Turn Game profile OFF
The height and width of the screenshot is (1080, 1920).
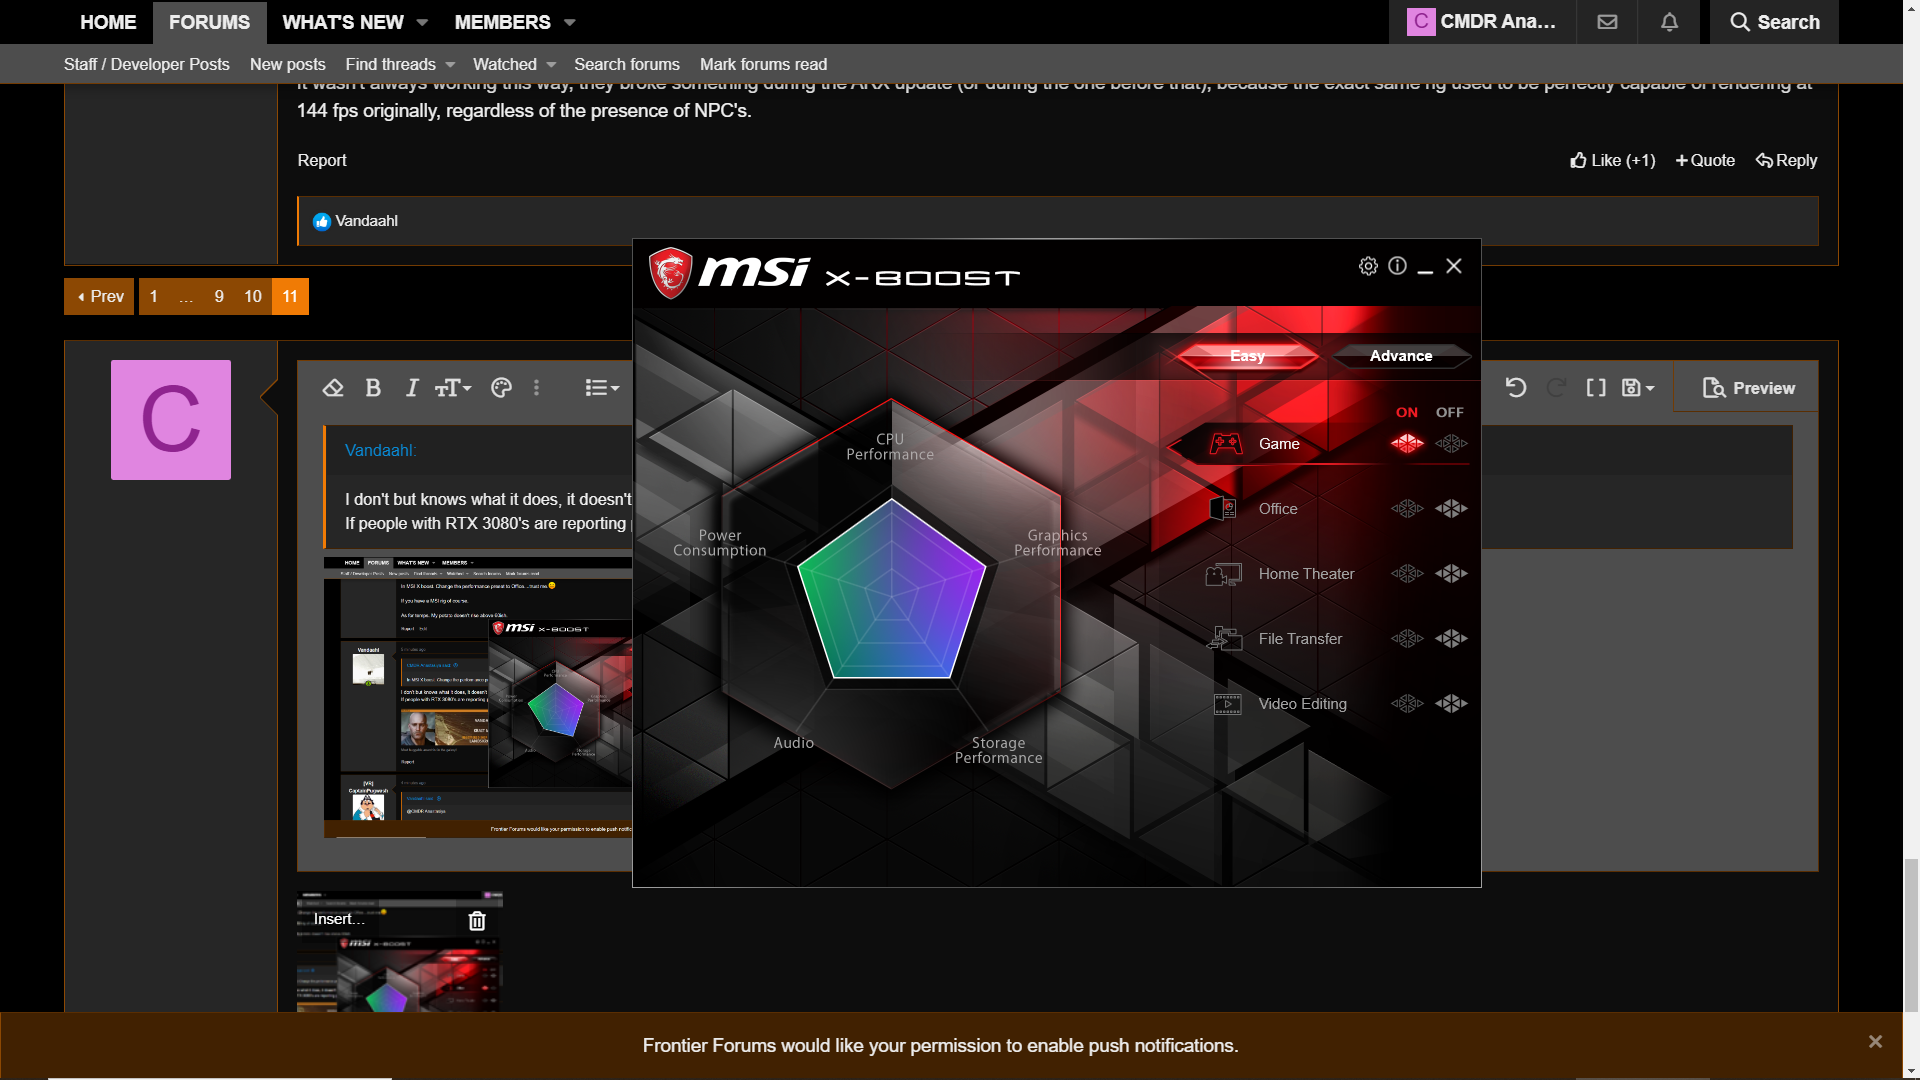tap(1451, 444)
